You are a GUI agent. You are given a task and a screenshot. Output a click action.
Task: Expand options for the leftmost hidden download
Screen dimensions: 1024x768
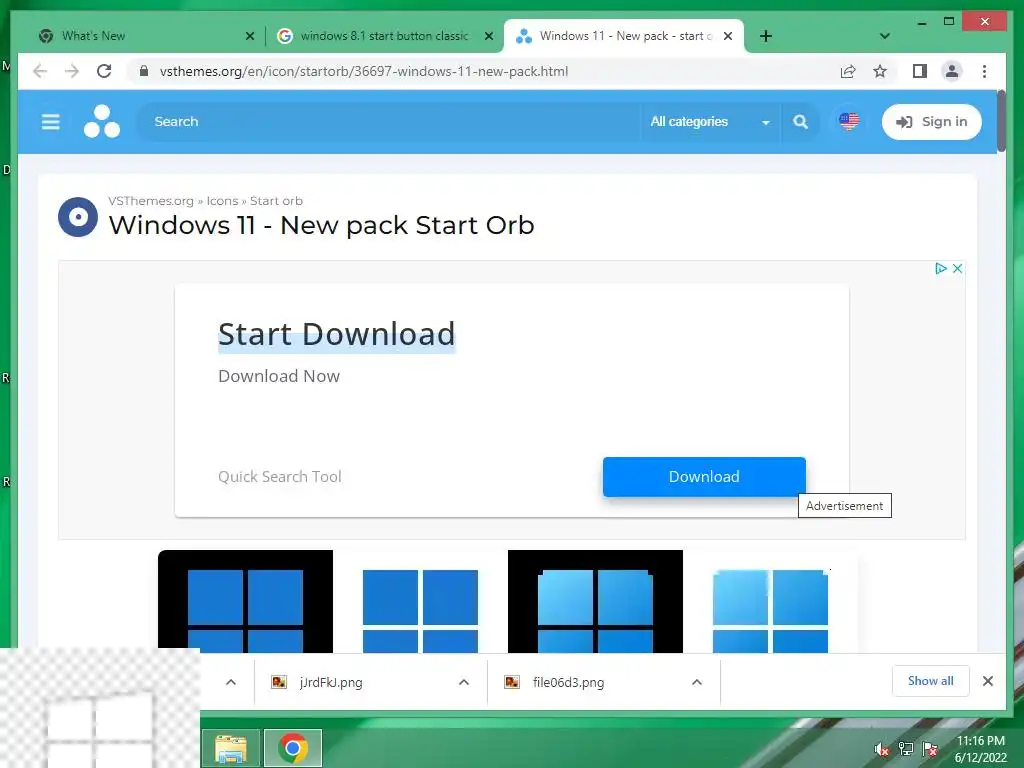click(231, 682)
